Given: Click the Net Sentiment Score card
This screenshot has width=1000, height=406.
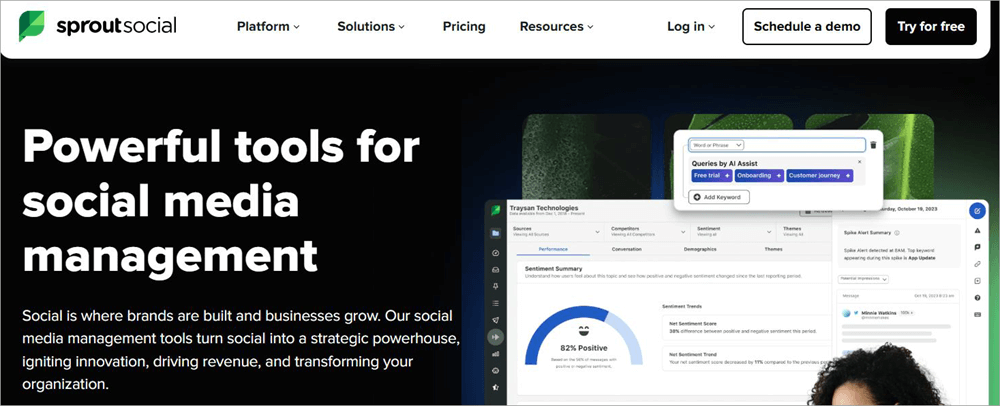Looking at the screenshot, I should [x=746, y=328].
